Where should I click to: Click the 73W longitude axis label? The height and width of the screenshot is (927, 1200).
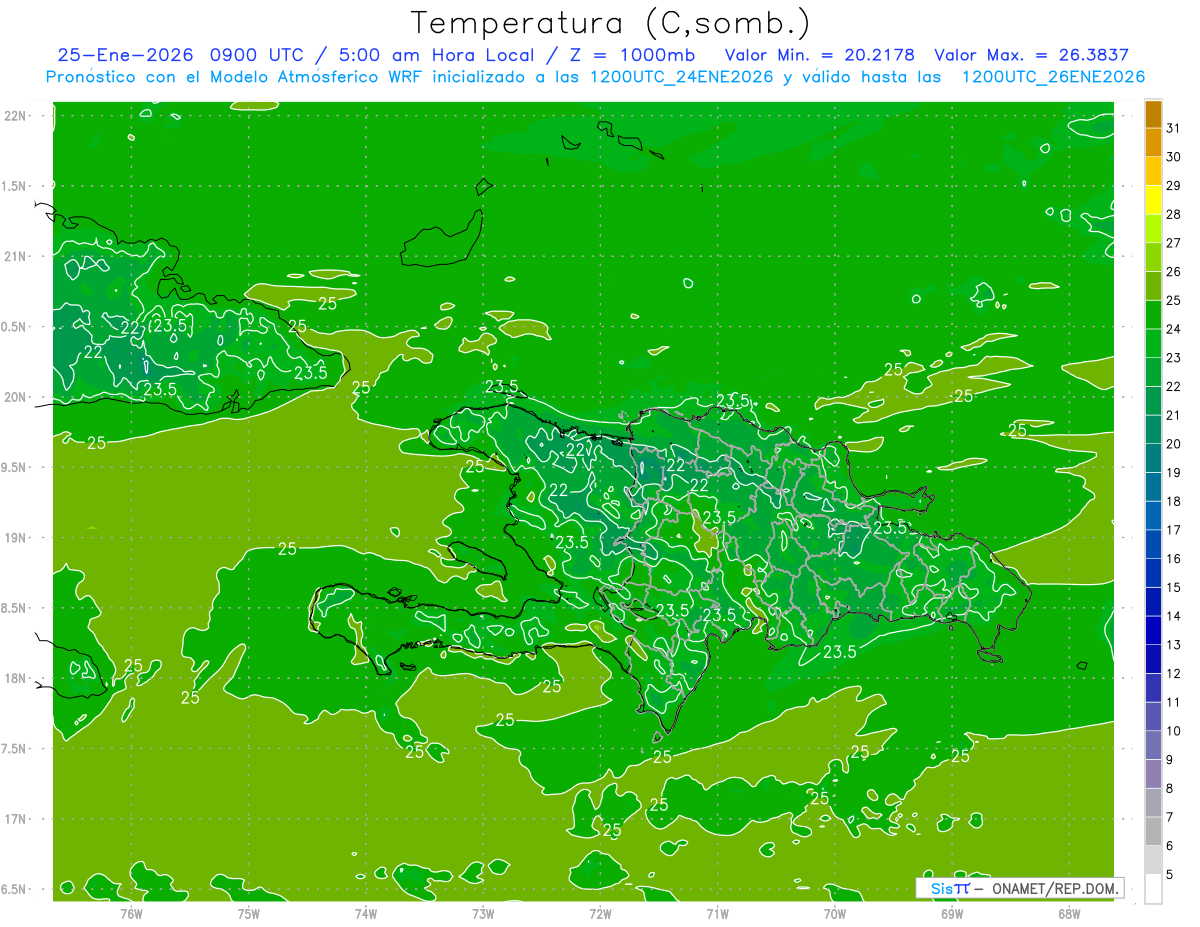483,913
